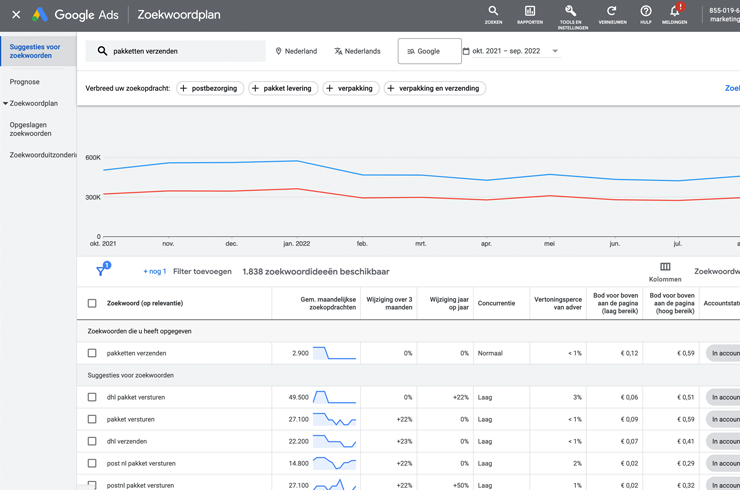740x490 pixels.
Task: Click trend sparkline for post nl pakket versturen
Action: pyautogui.click(x=334, y=463)
